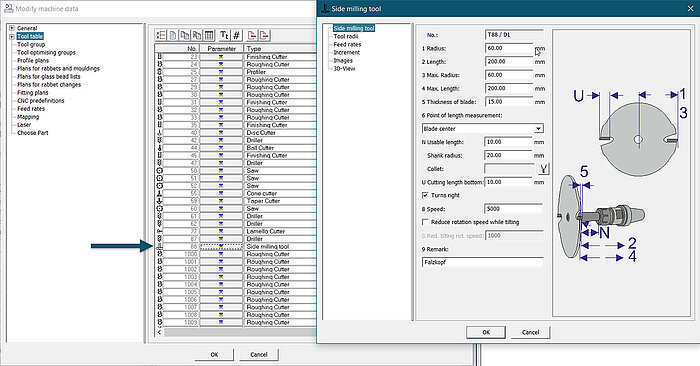Toggle the Turns right checkbox
The image size is (700, 366).
pyautogui.click(x=425, y=195)
